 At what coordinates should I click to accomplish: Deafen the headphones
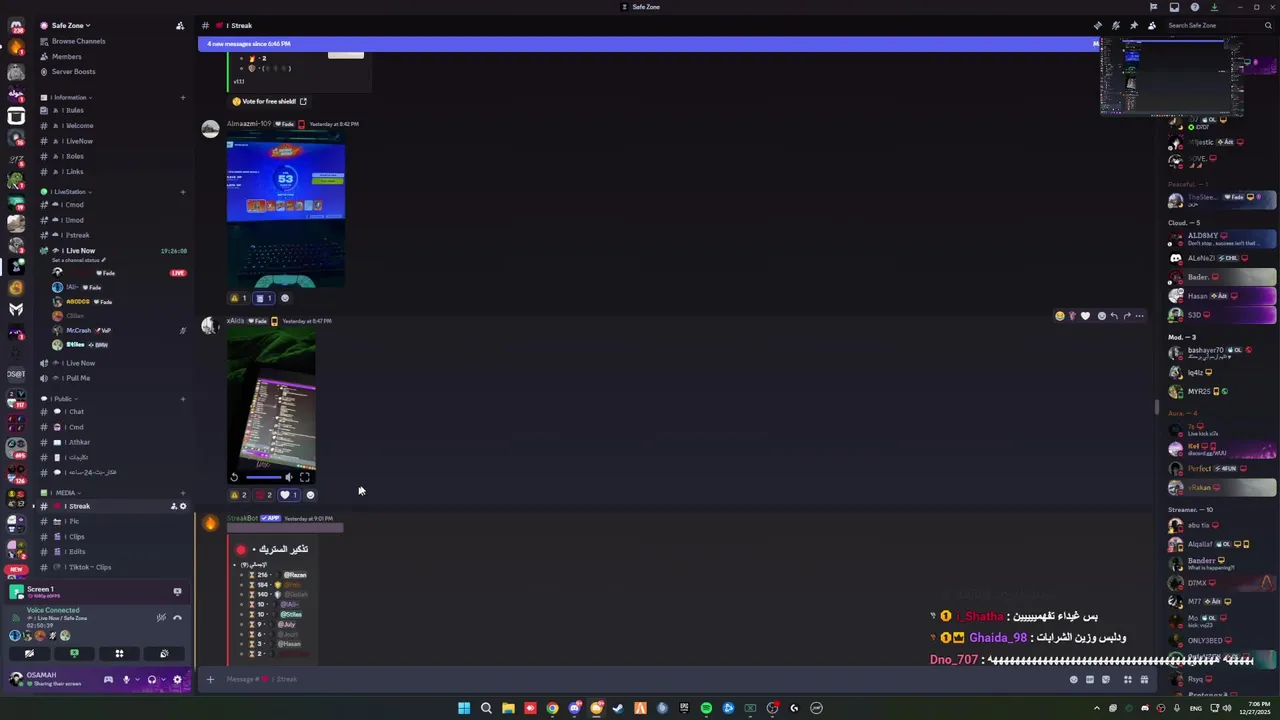[x=152, y=680]
